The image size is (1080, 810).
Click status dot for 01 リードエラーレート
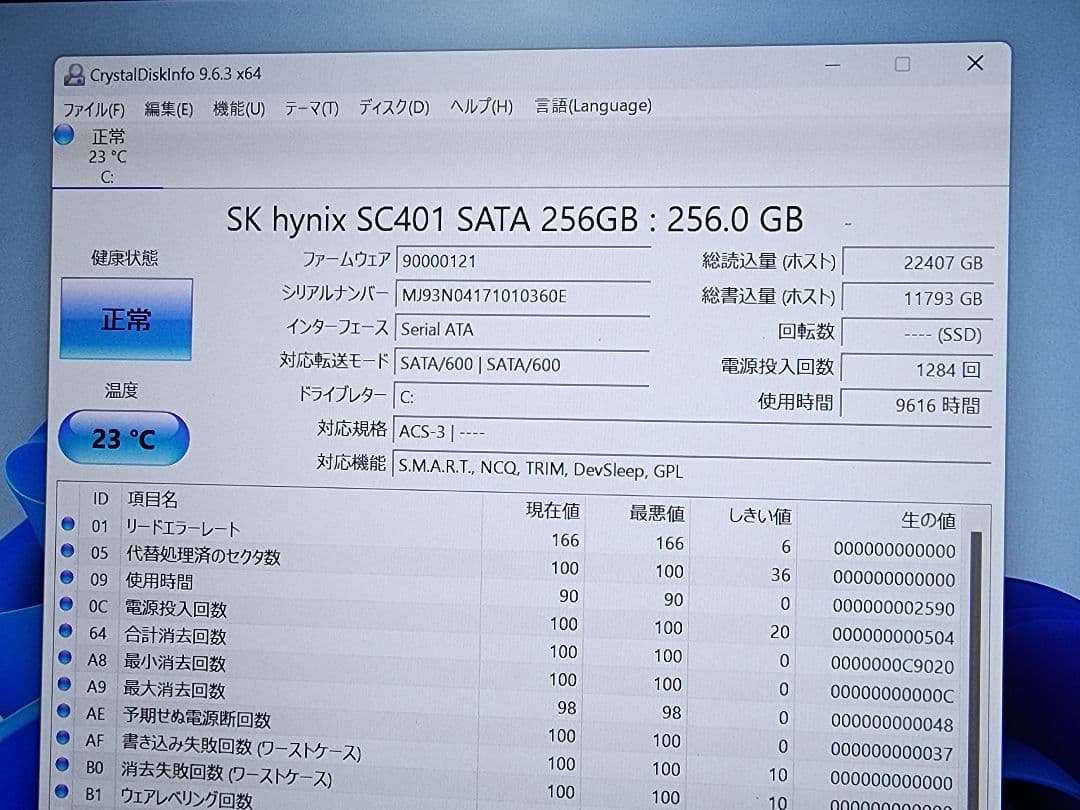pos(68,524)
